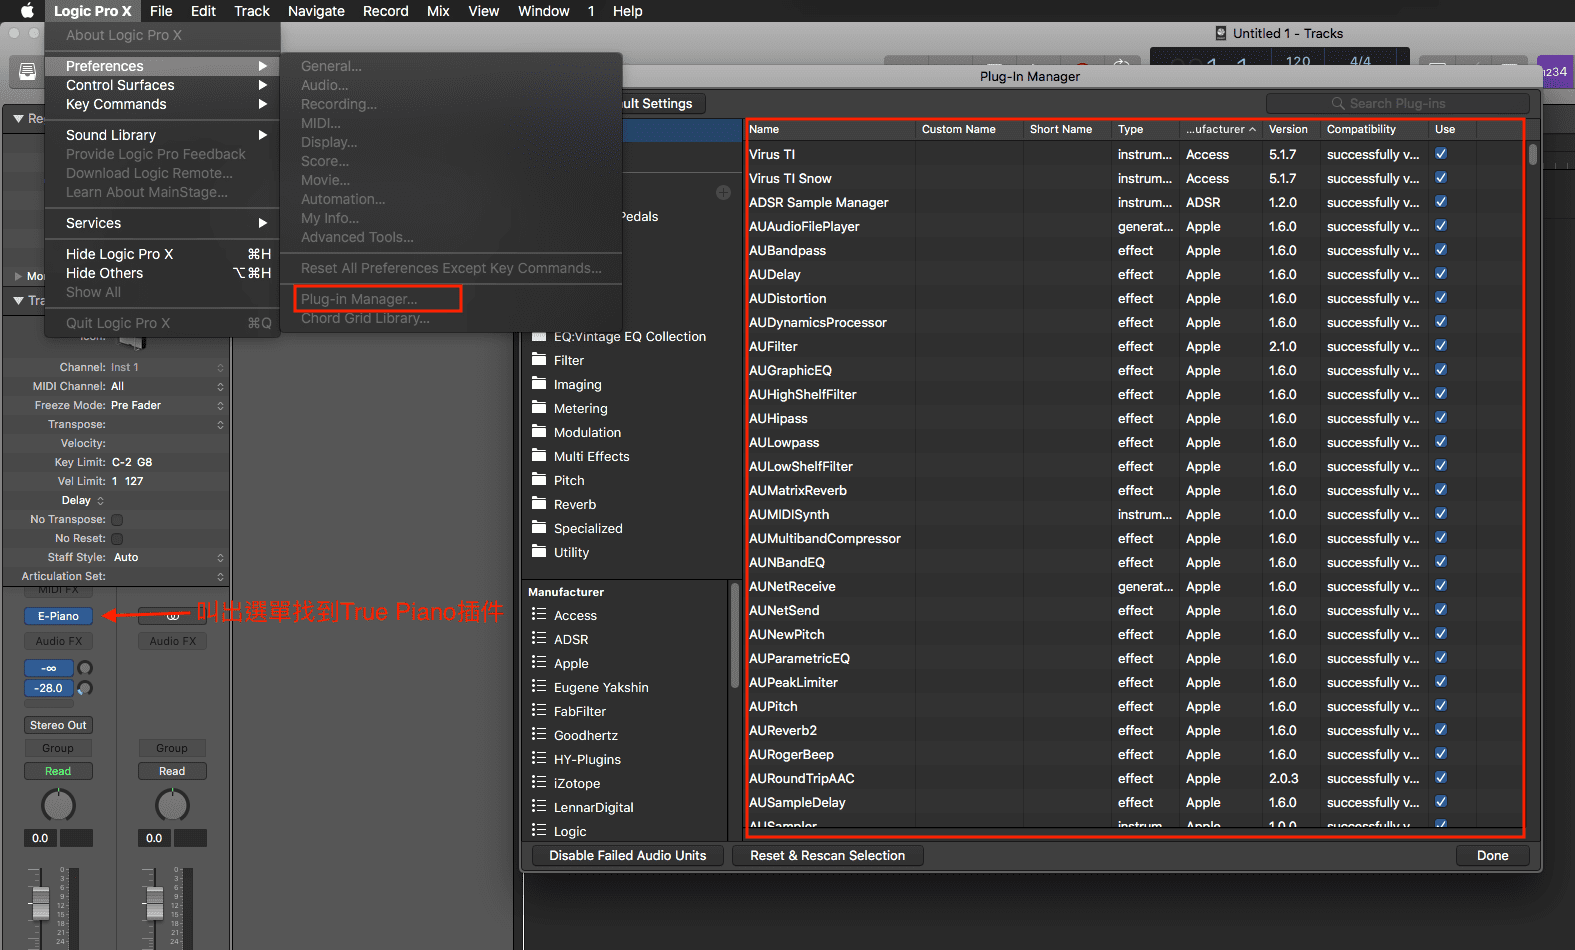Enable the No Transpose checkbox
Screen dimensions: 1575x950
[x=117, y=520]
